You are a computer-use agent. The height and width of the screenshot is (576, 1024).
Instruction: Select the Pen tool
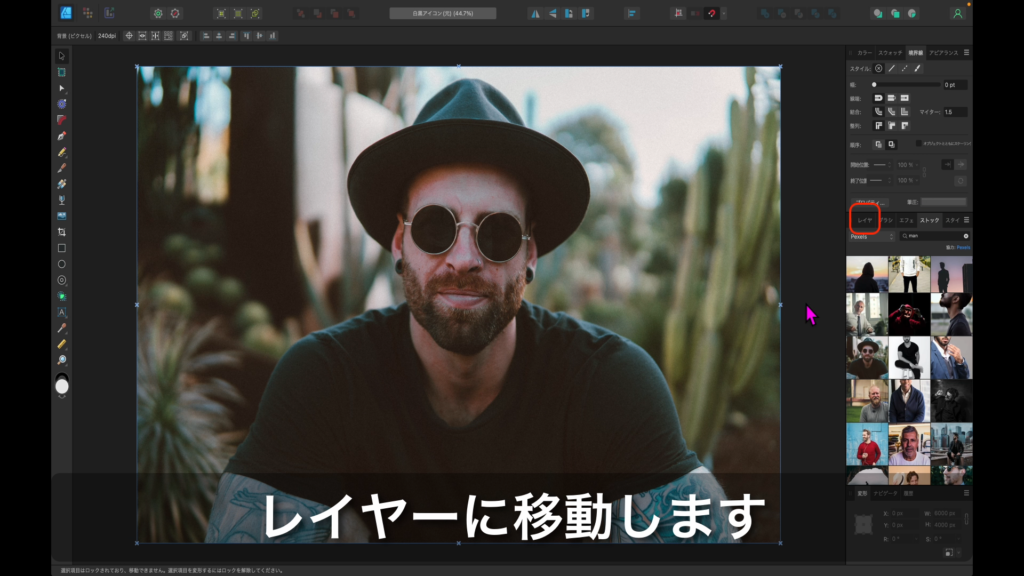click(61, 136)
